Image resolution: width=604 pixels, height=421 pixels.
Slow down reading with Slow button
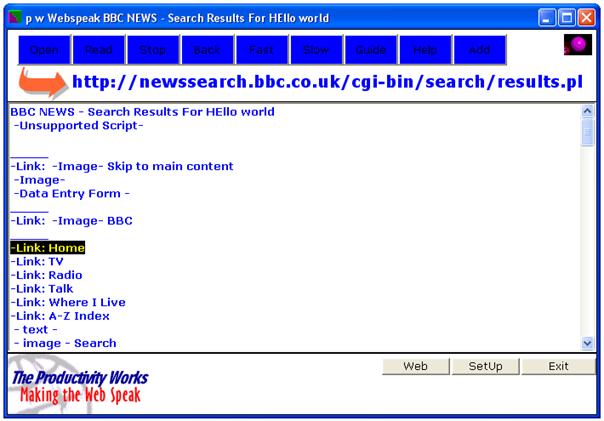[316, 50]
